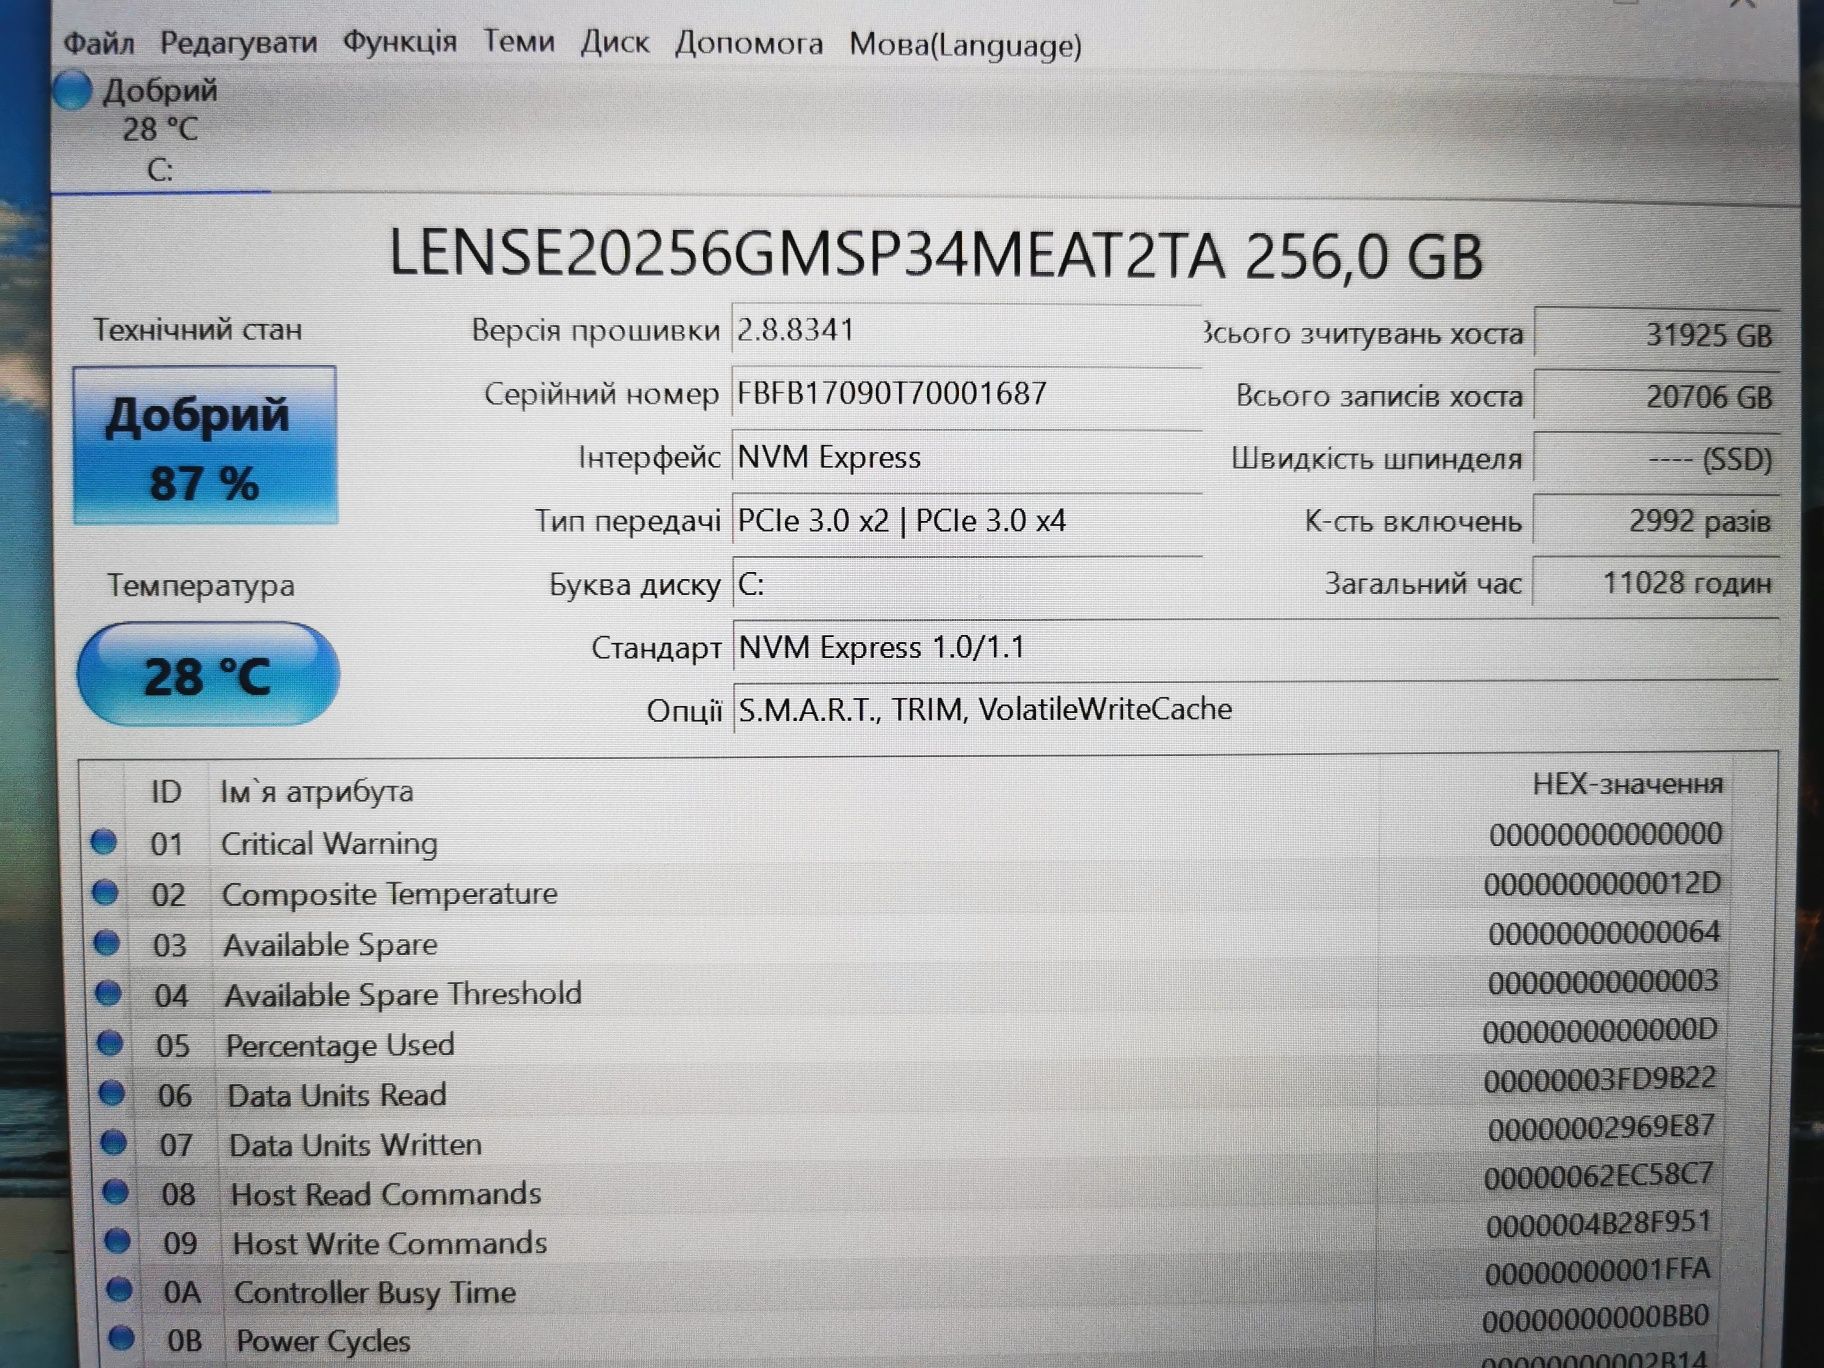
Task: Click total host writes value 20706 GB
Action: (x=1657, y=396)
